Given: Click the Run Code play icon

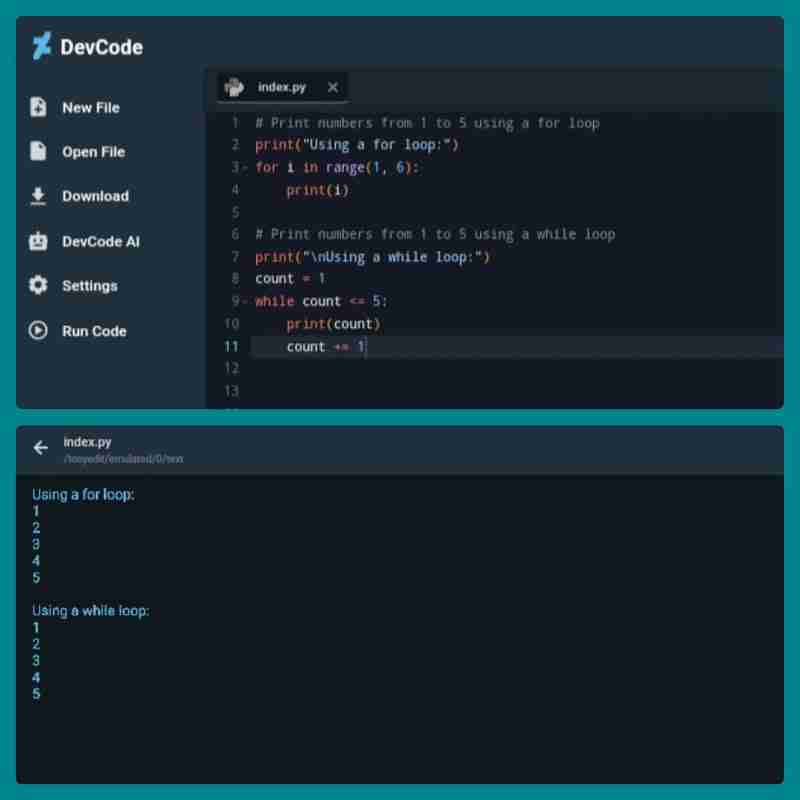Looking at the screenshot, I should pyautogui.click(x=38, y=330).
